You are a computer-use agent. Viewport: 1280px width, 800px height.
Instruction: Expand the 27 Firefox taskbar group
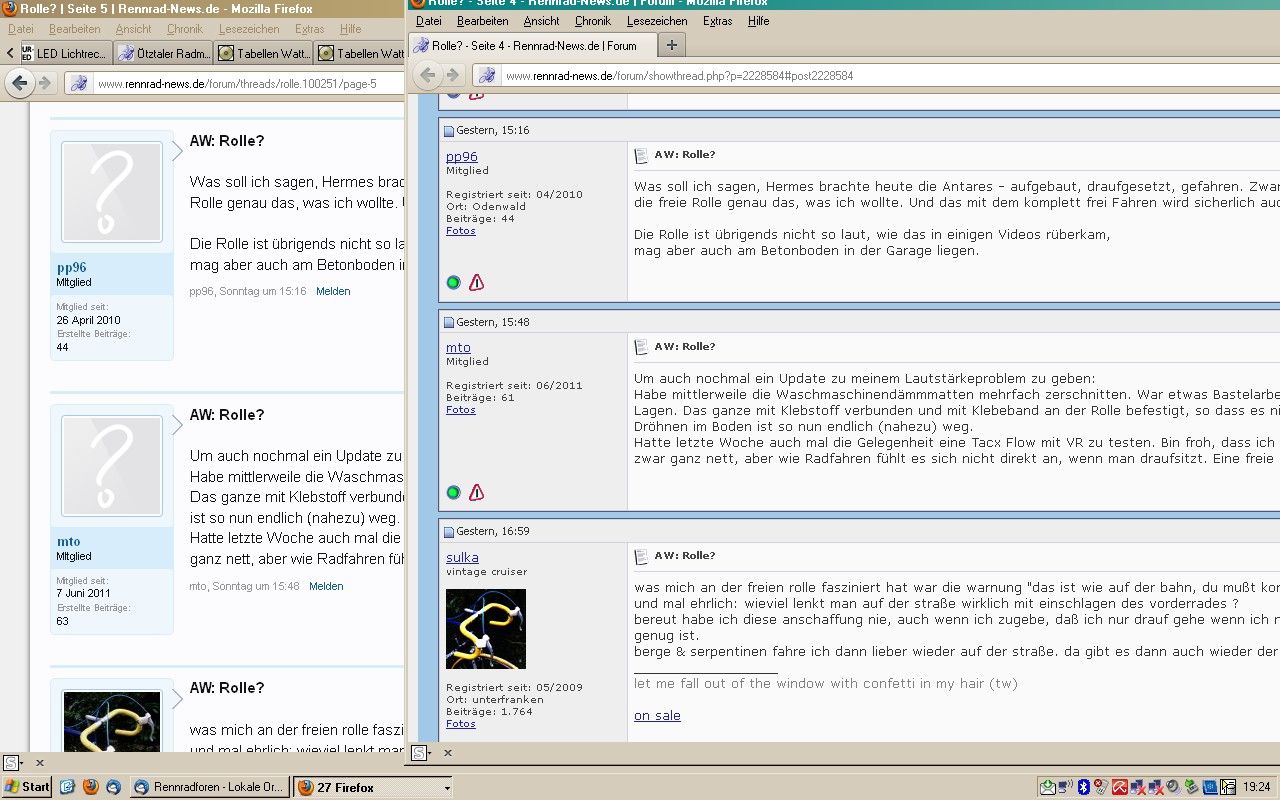click(x=374, y=787)
